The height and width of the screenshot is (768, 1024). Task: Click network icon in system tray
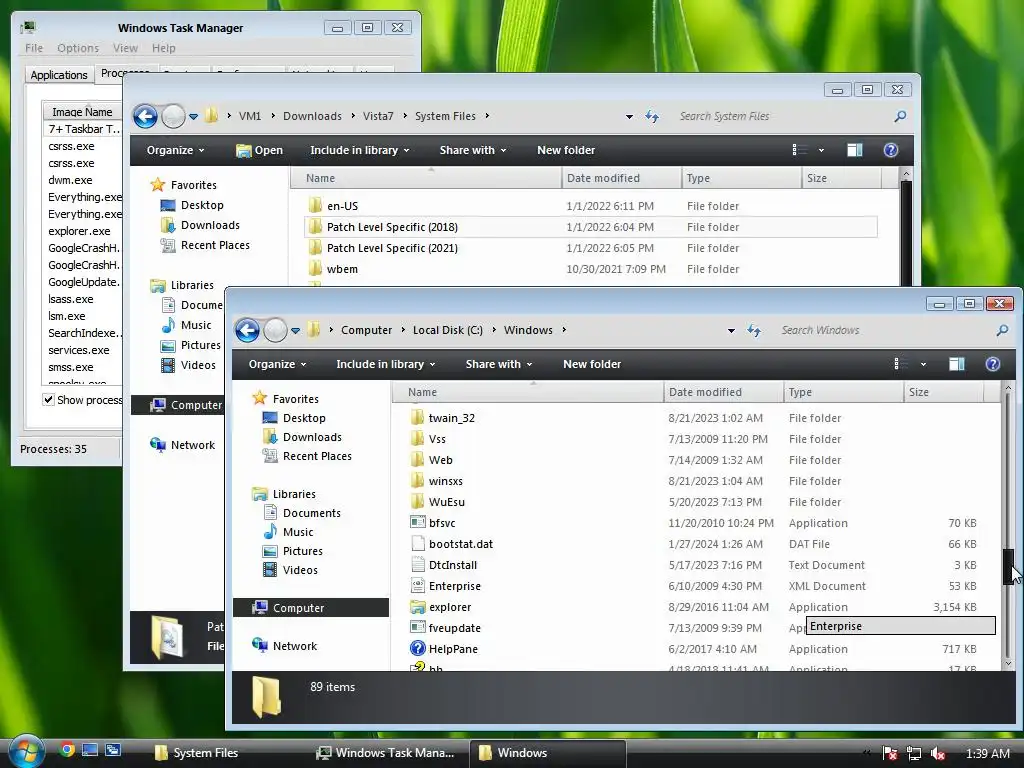[914, 753]
